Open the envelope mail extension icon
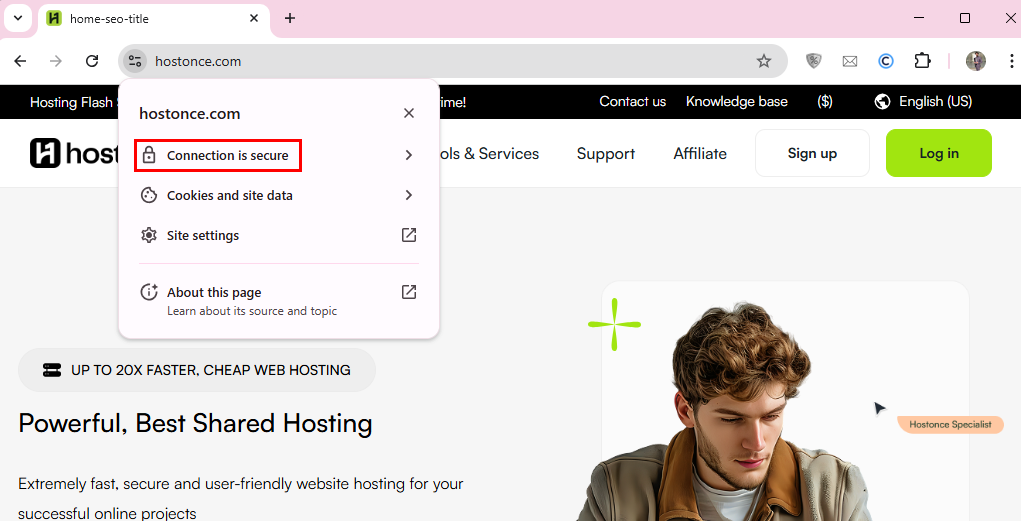 (850, 61)
